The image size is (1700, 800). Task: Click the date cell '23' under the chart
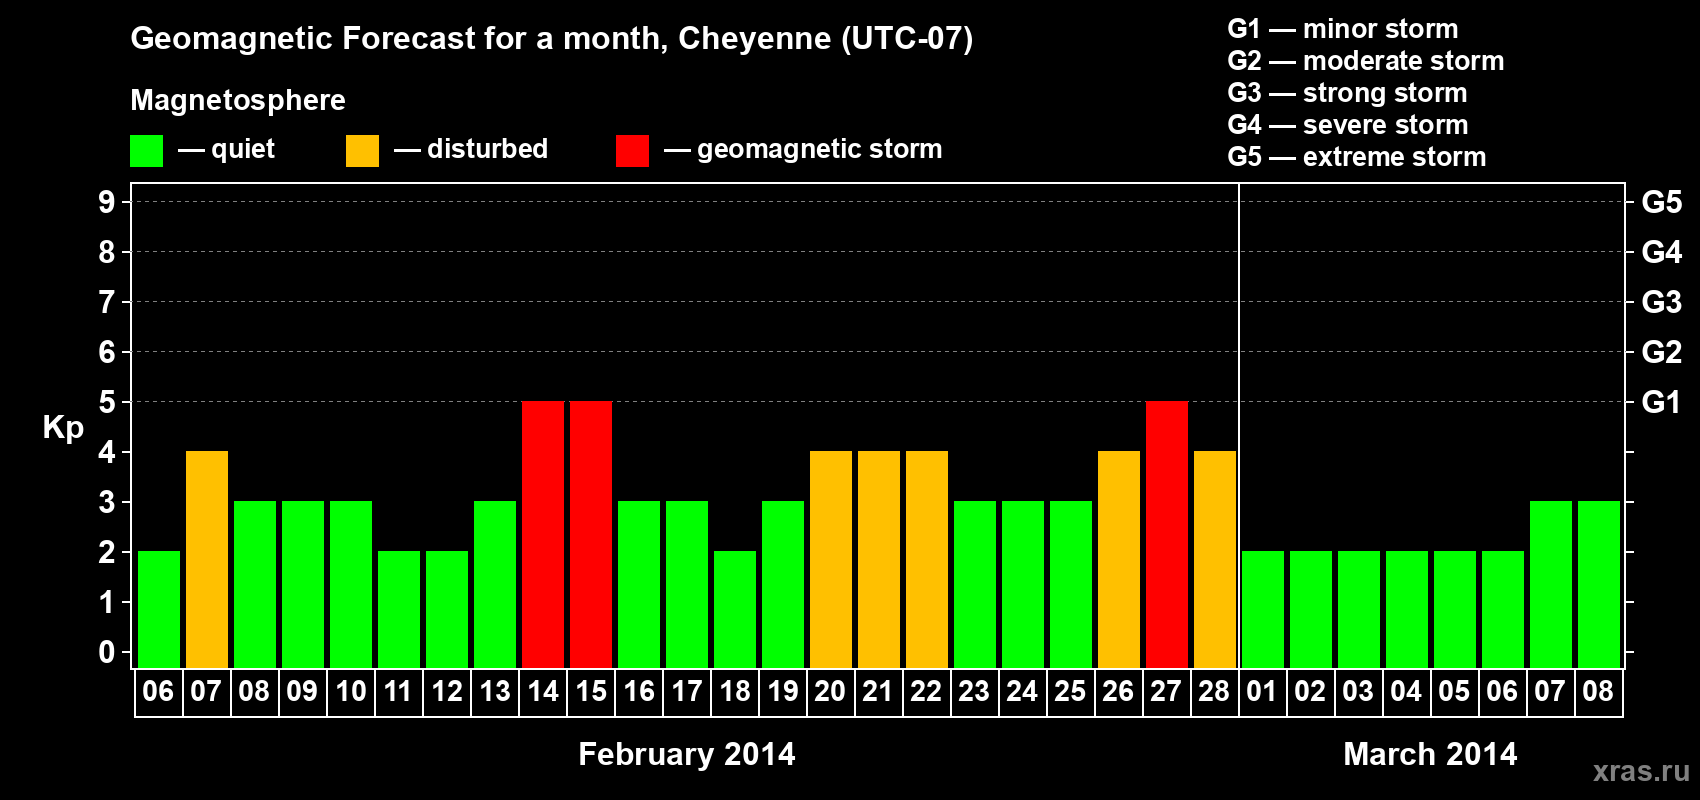click(x=975, y=692)
